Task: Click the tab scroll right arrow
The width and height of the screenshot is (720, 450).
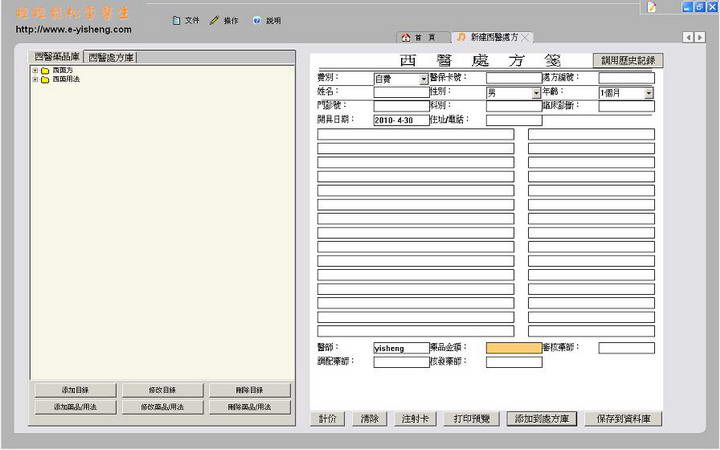Action: 700,37
